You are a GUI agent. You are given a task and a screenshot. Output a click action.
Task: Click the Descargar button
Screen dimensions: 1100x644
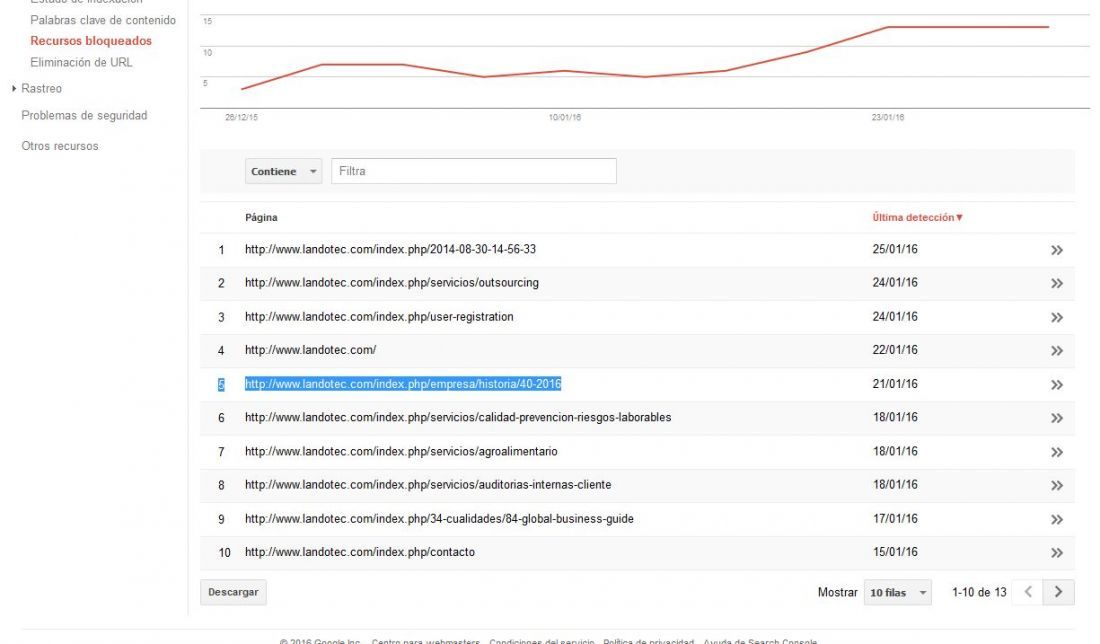point(233,592)
